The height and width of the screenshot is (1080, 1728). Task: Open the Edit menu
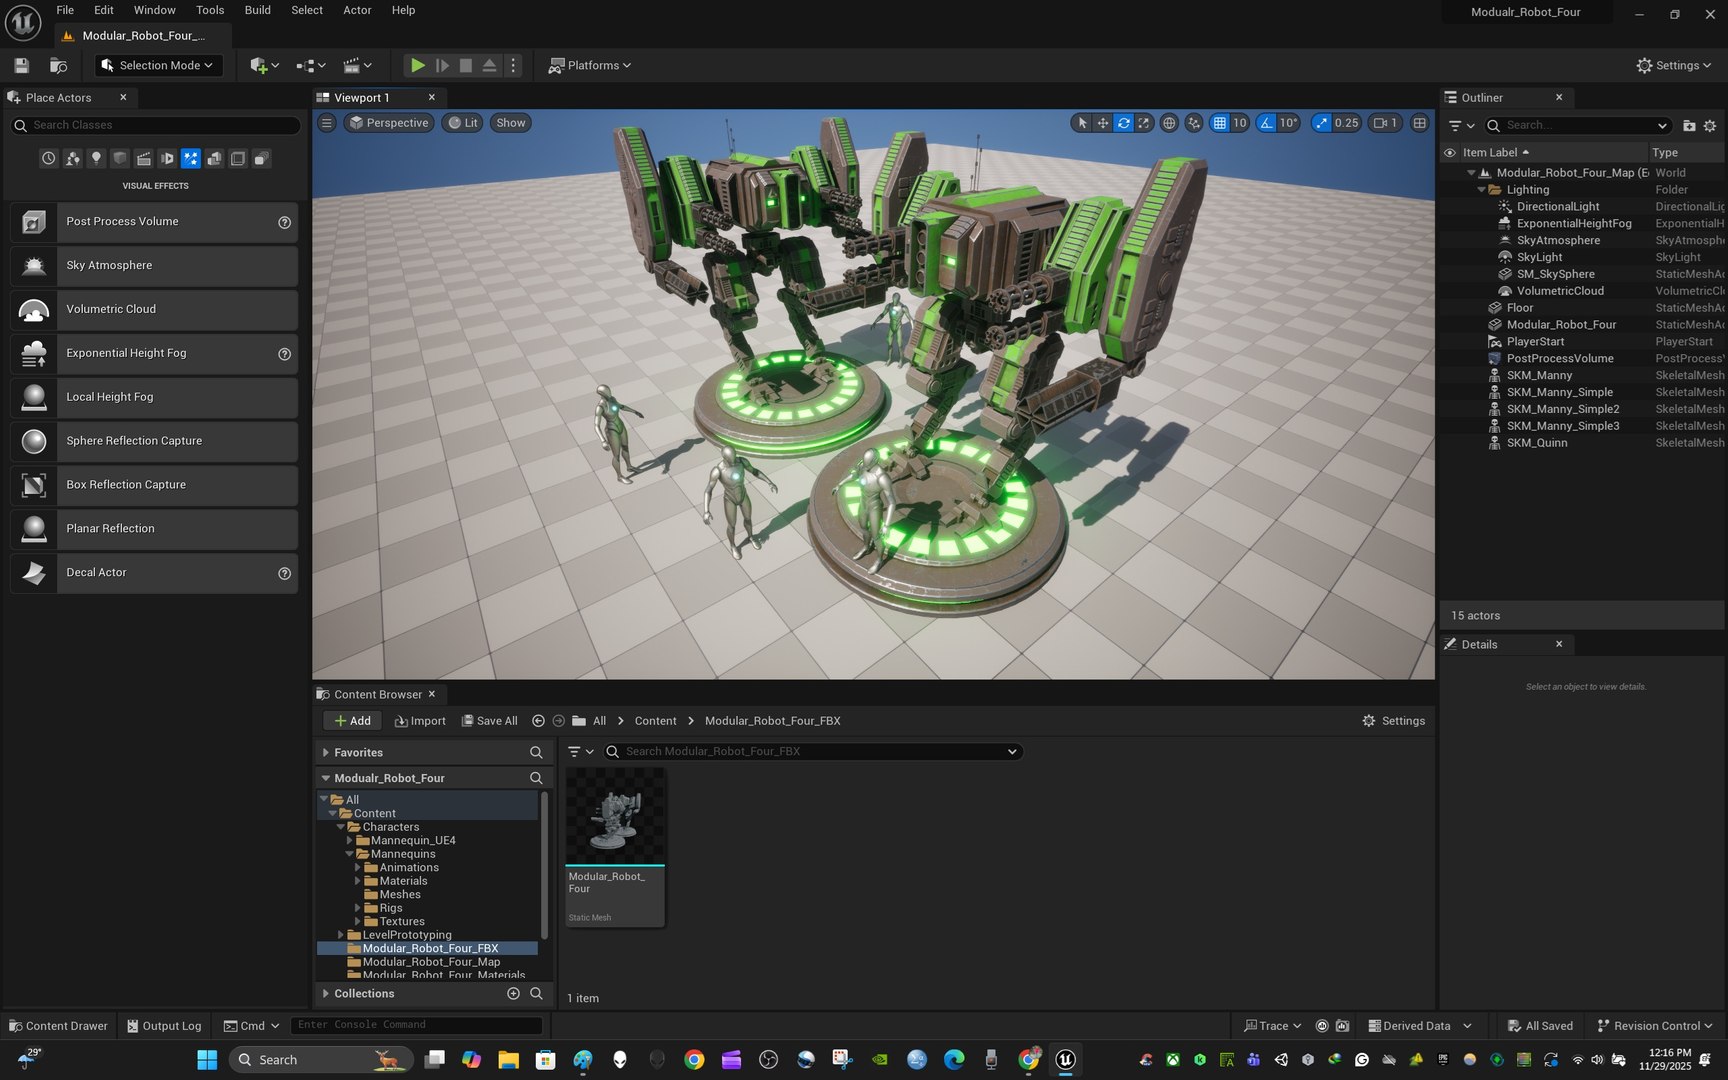pos(104,10)
